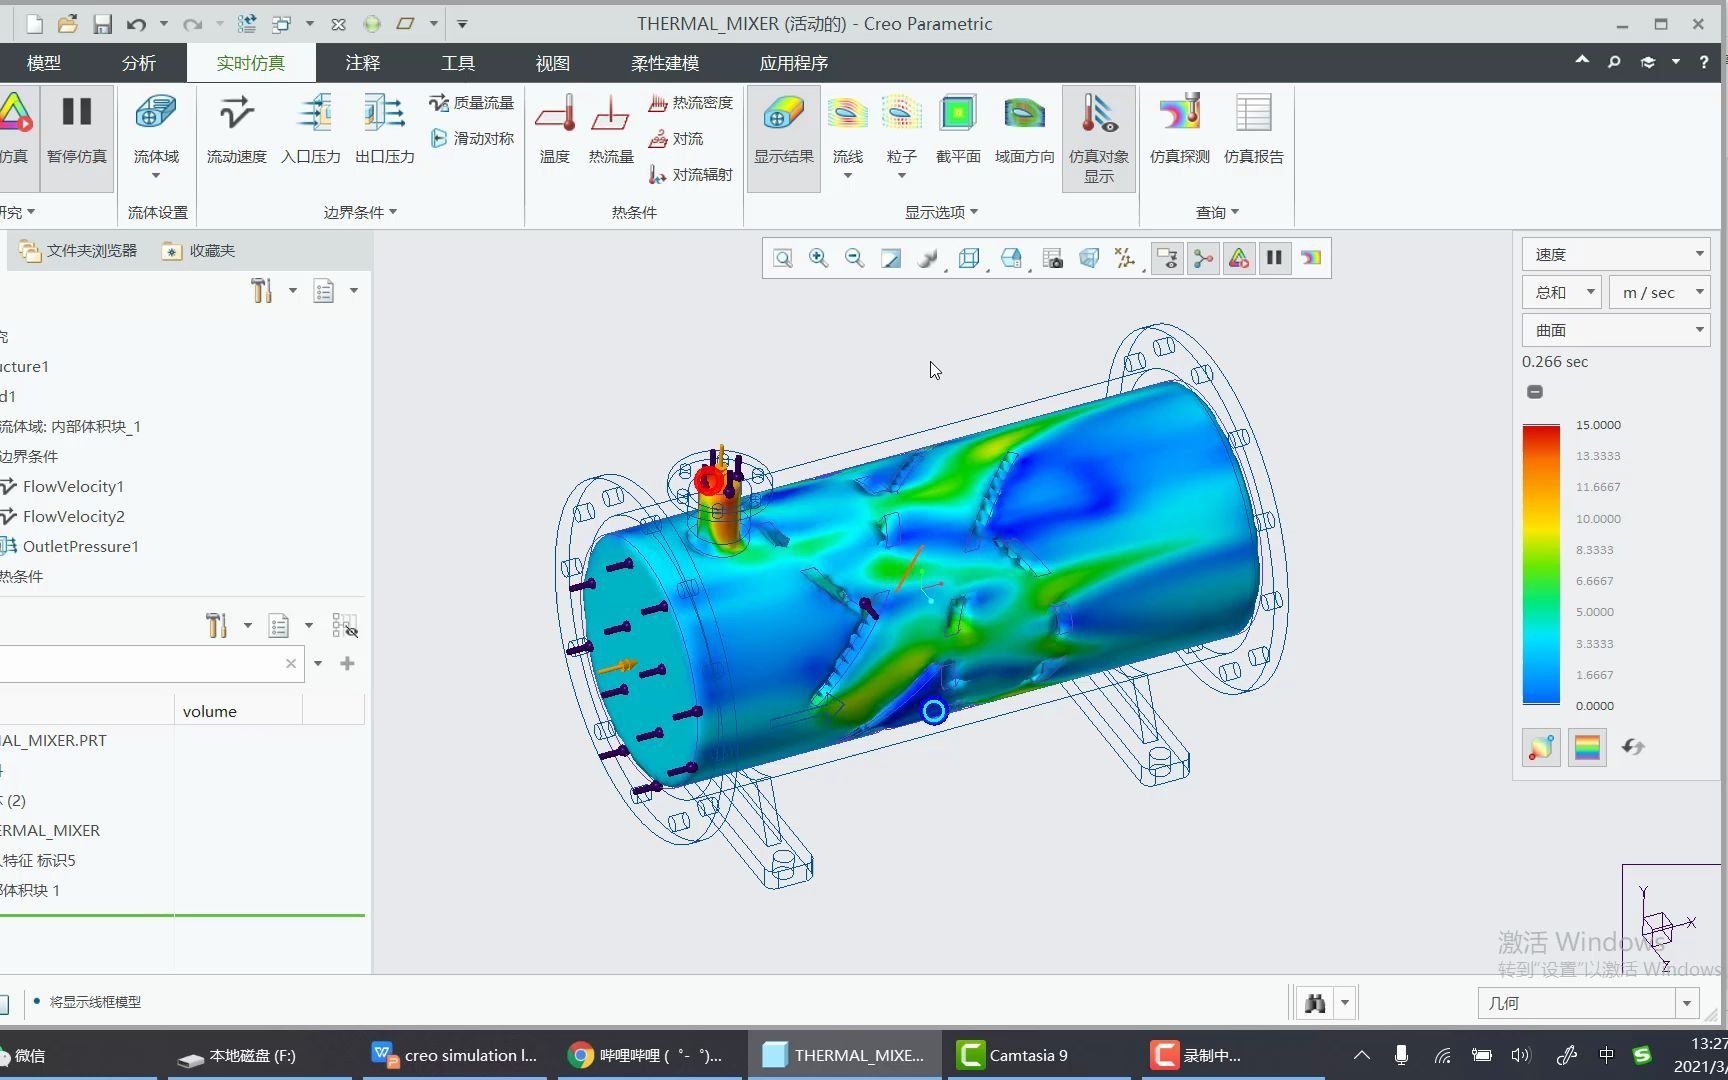The width and height of the screenshot is (1728, 1080).
Task: Click Domain Direction (域面方向) tool
Action: (1024, 130)
